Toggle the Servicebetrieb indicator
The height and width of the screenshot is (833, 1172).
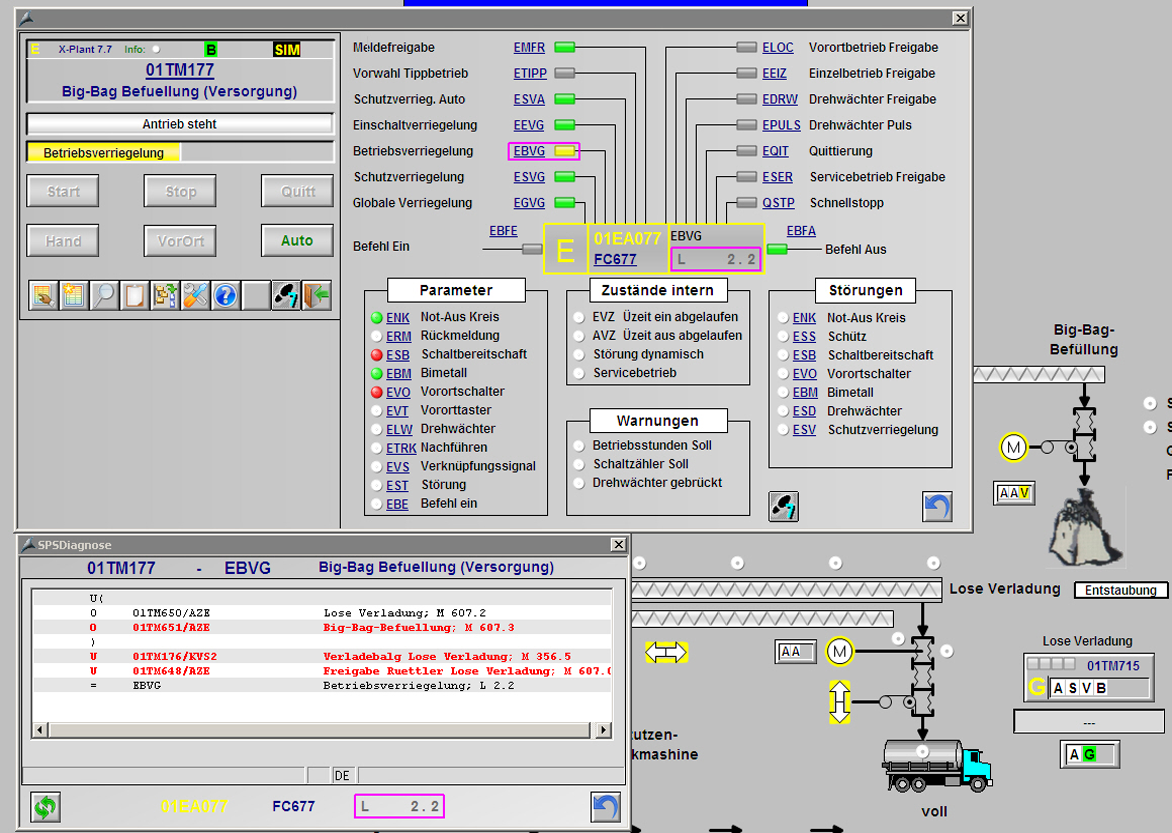[580, 373]
